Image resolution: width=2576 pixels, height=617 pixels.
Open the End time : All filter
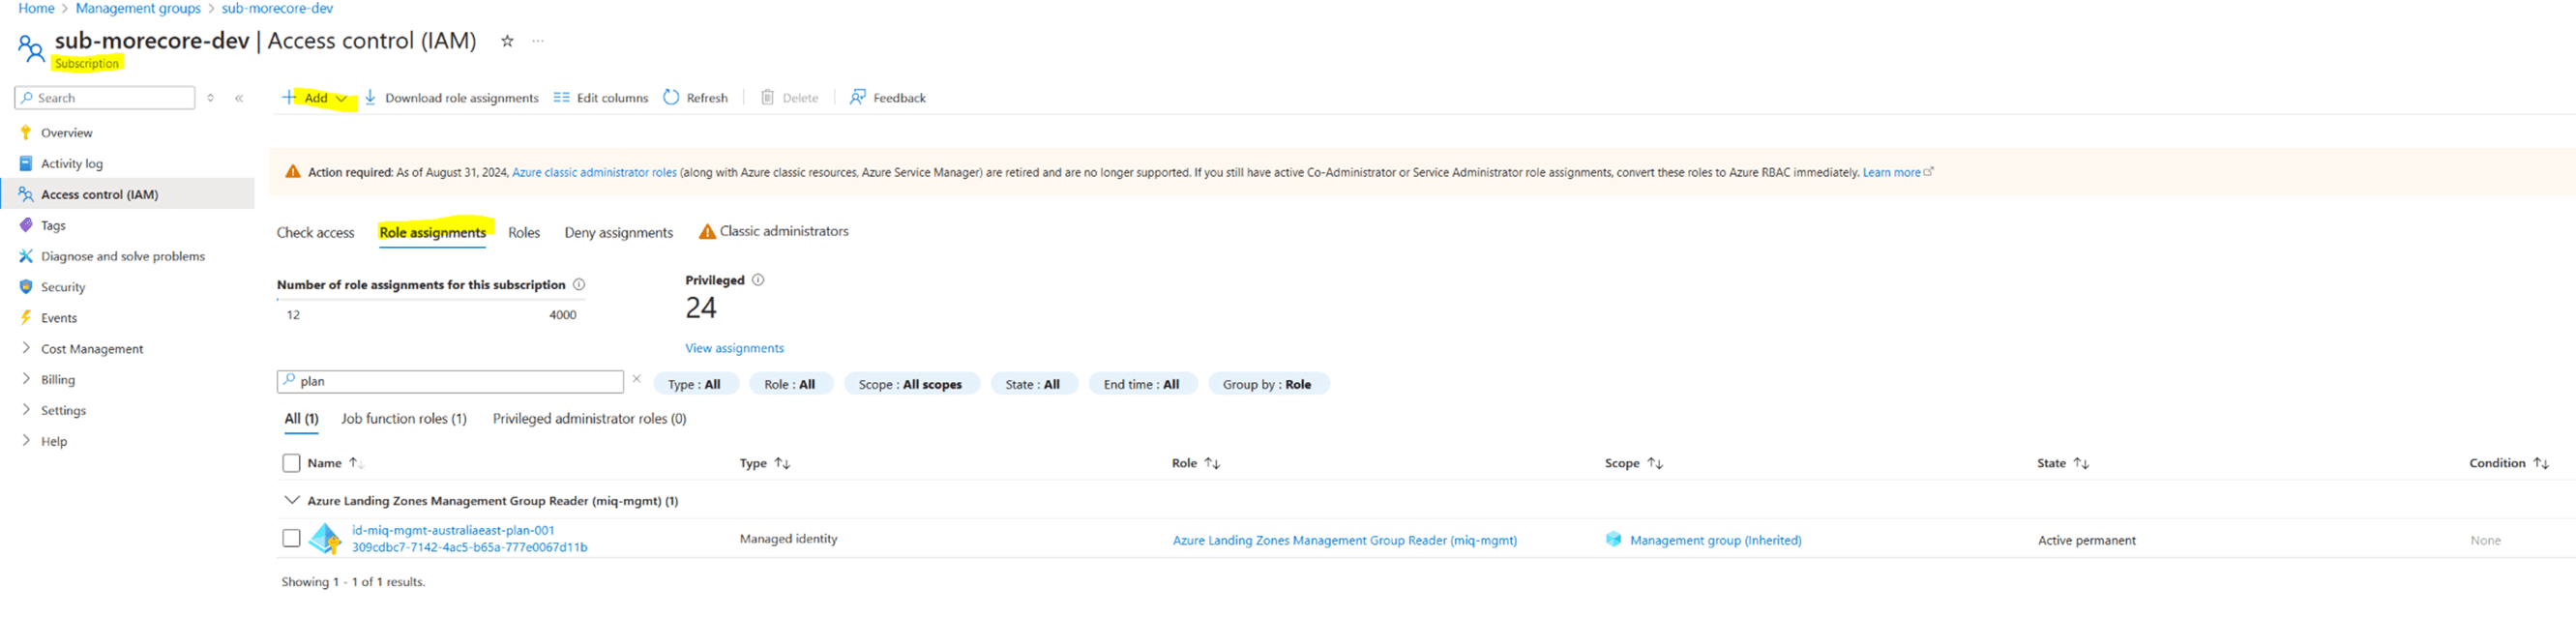coord(1142,384)
